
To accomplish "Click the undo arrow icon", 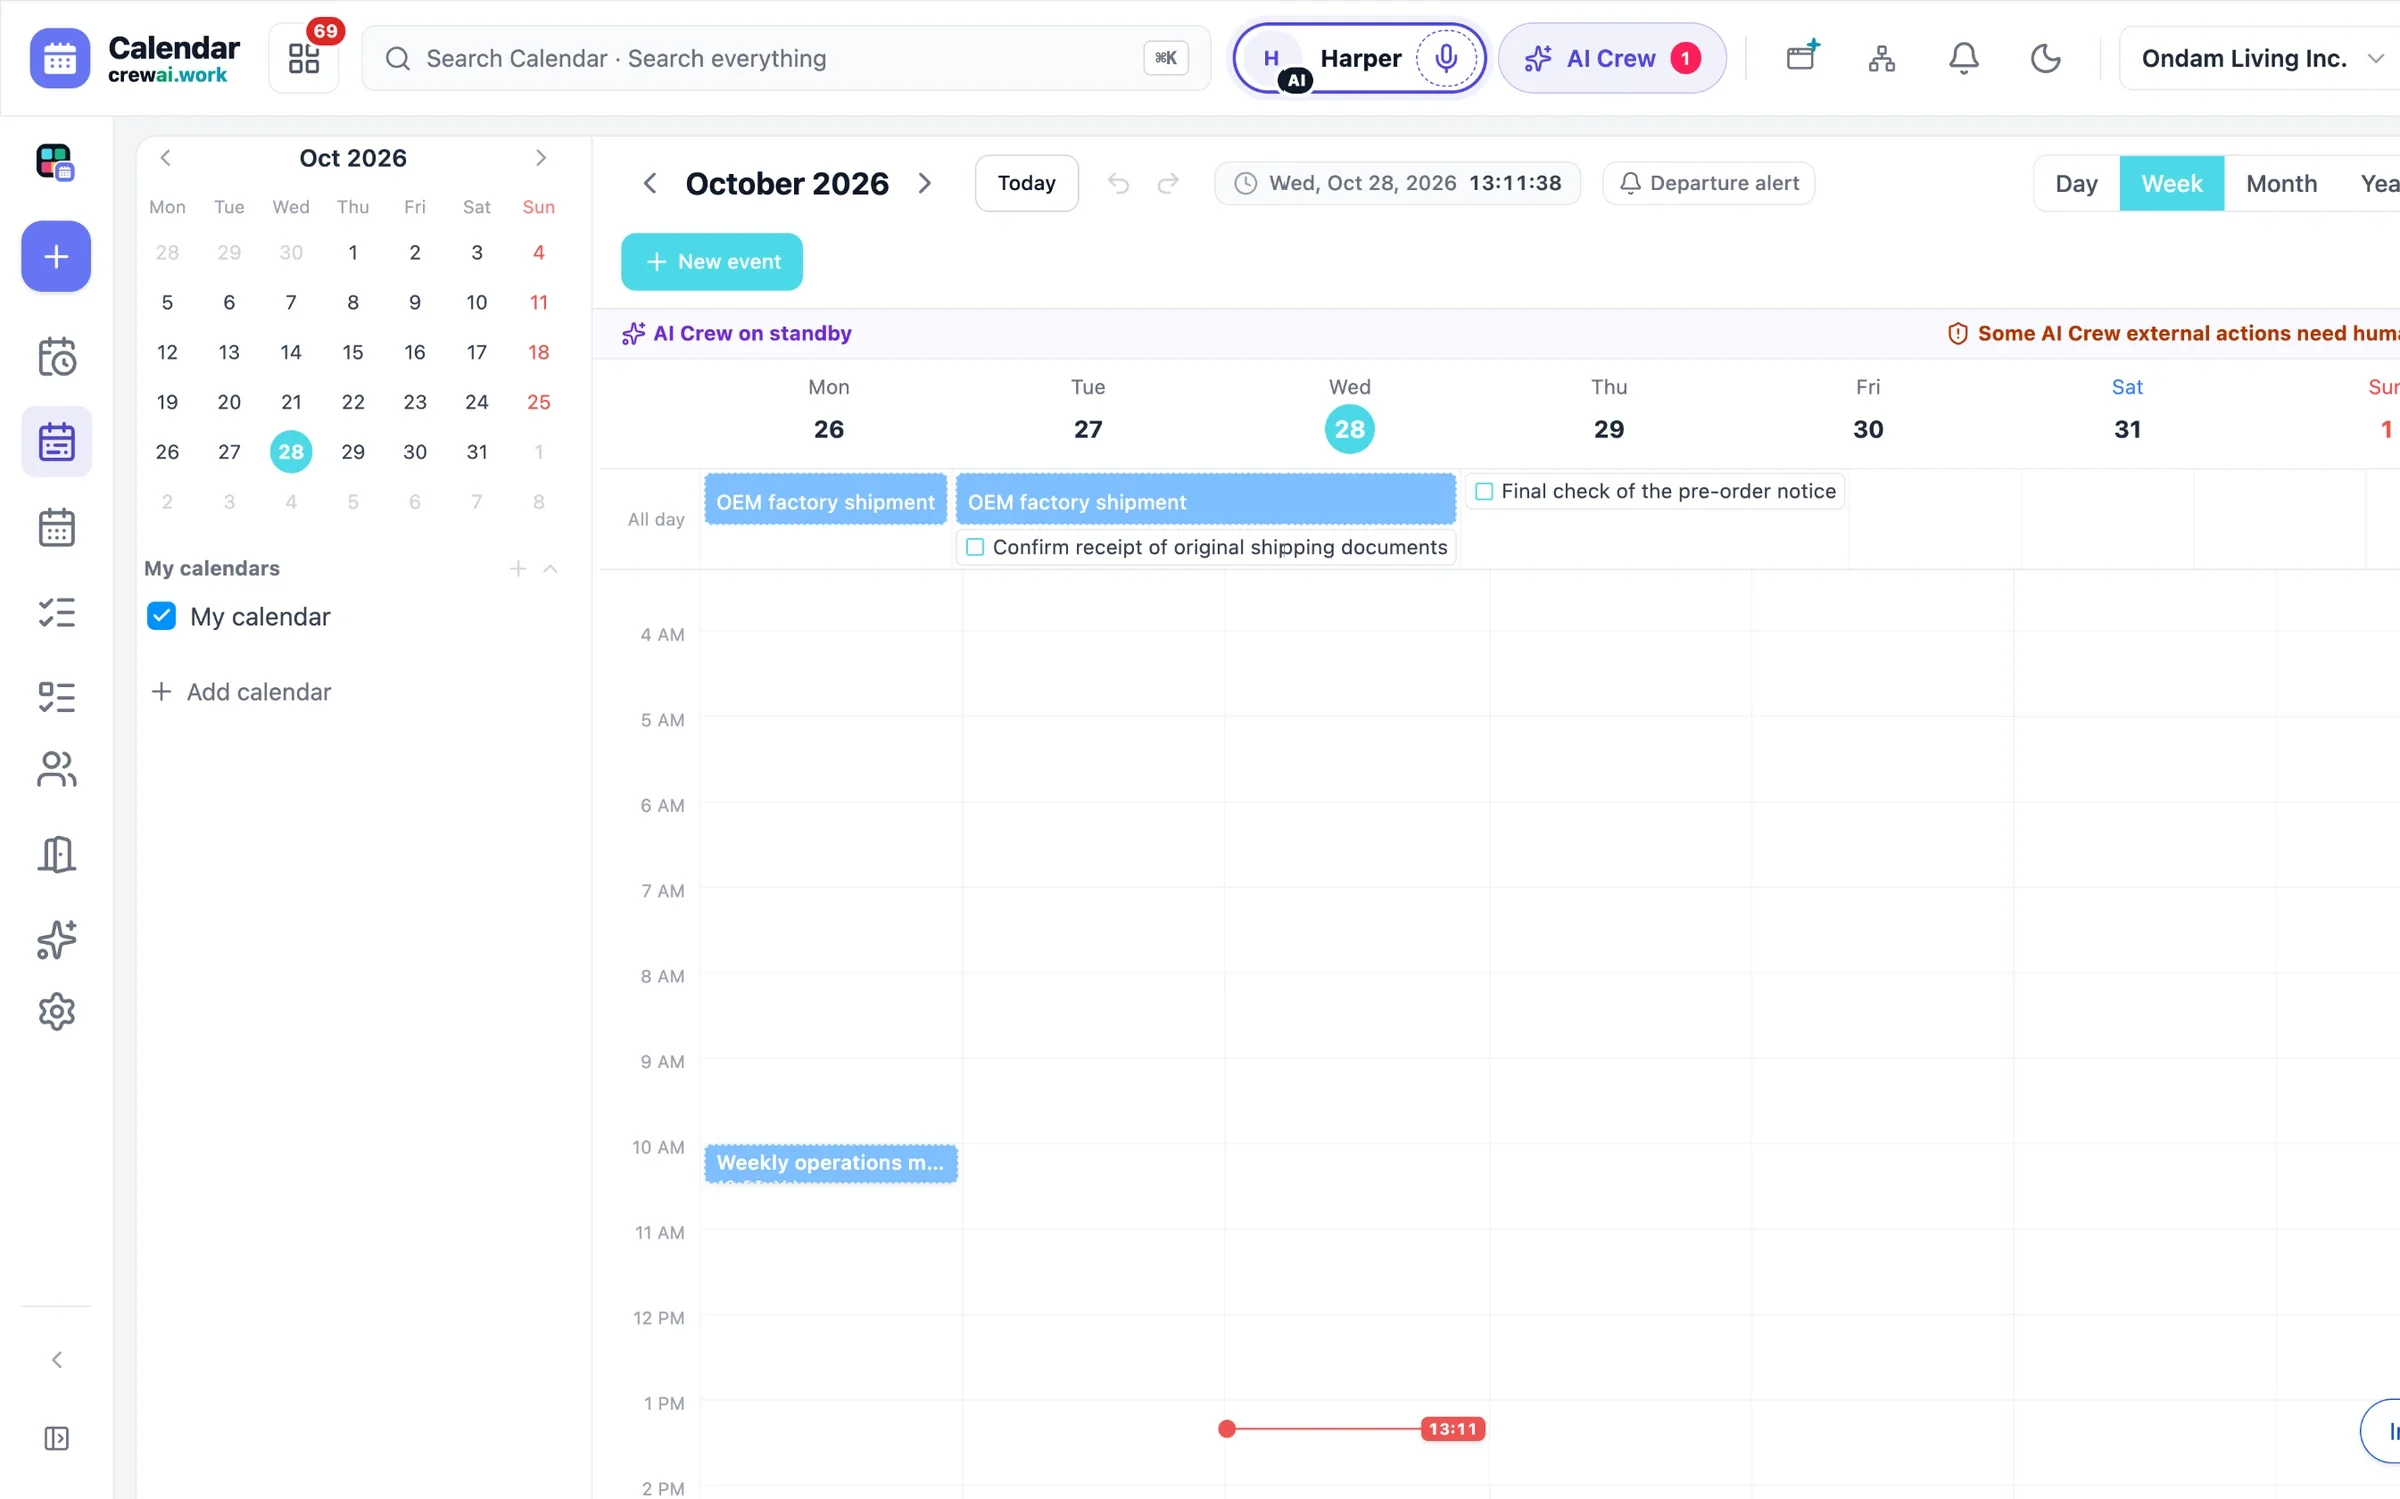I will coord(1118,183).
